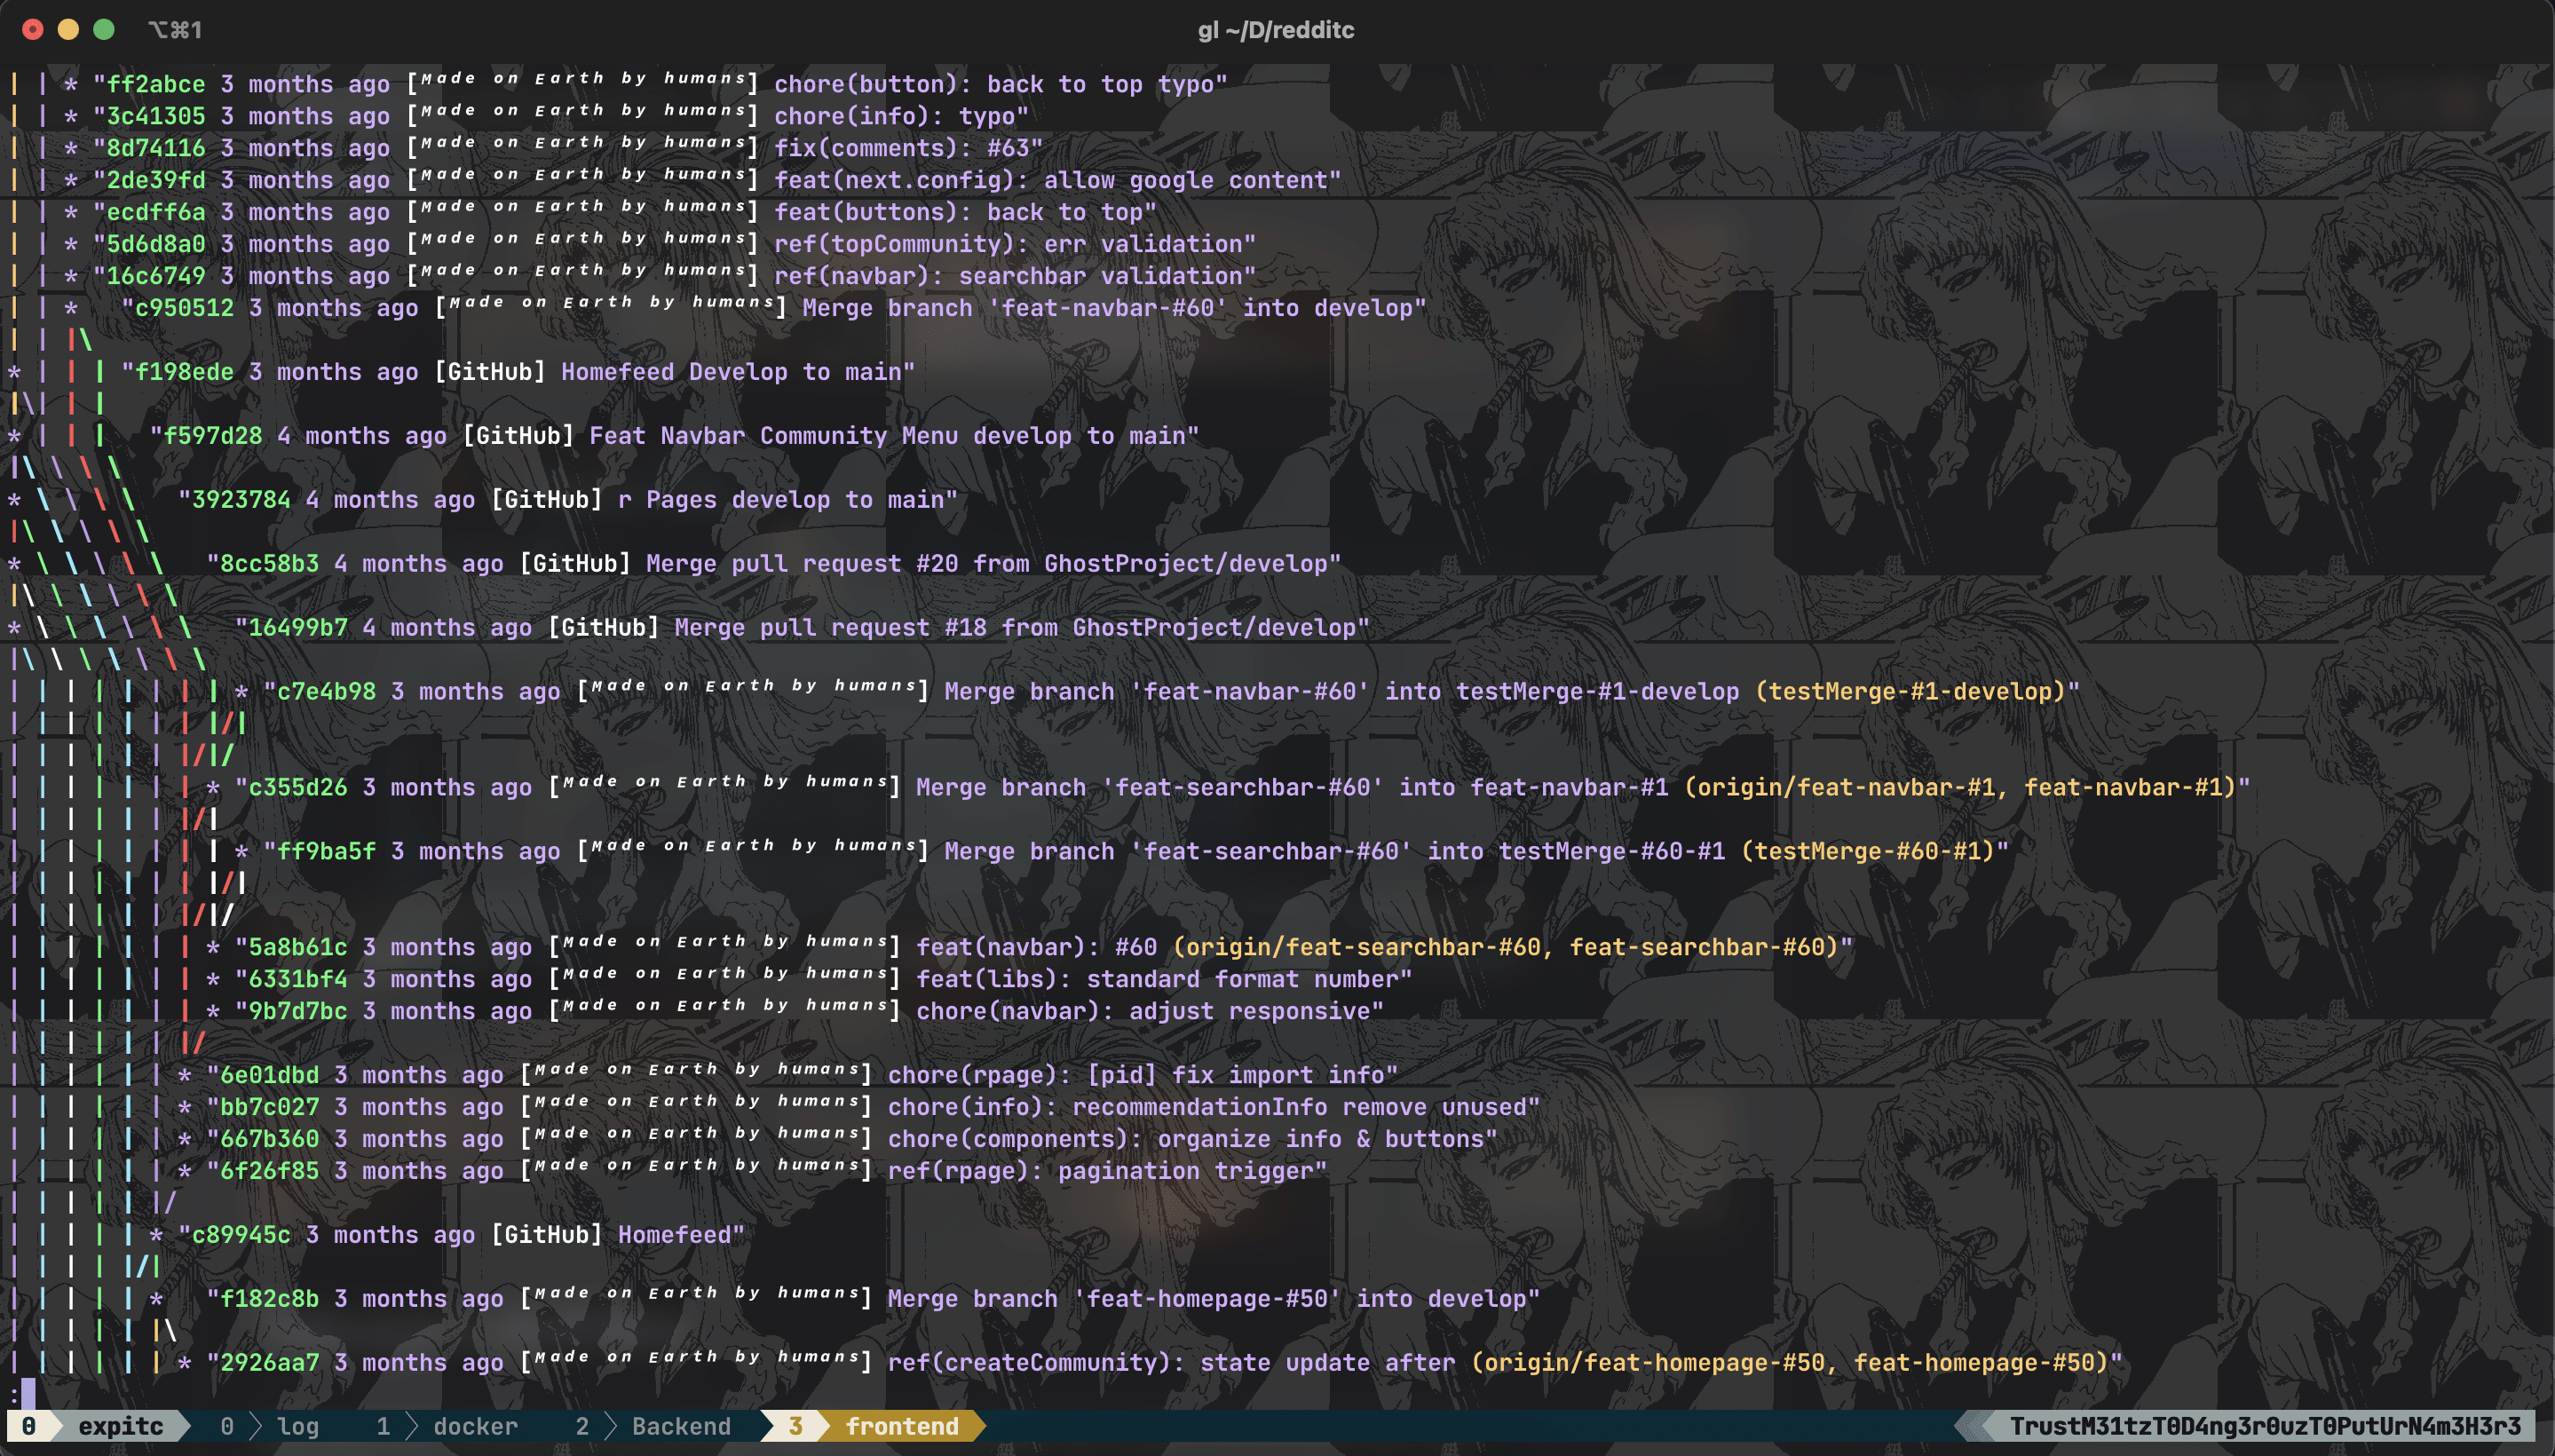Click commit hash 2926aa7
The image size is (2555, 1456).
coord(269,1364)
